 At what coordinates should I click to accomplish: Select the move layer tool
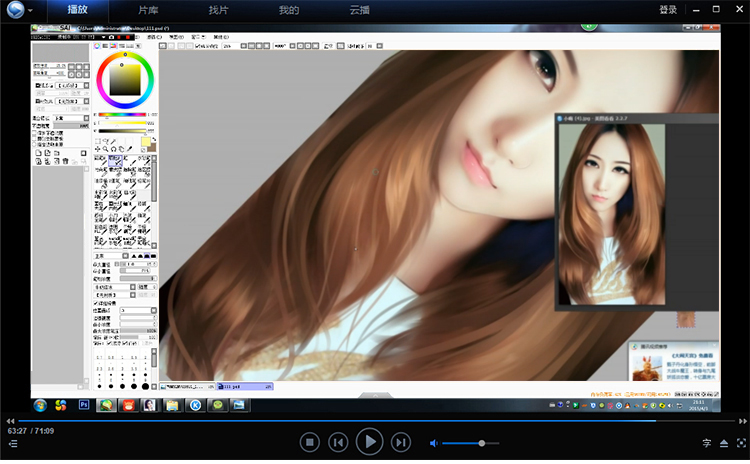[97, 149]
